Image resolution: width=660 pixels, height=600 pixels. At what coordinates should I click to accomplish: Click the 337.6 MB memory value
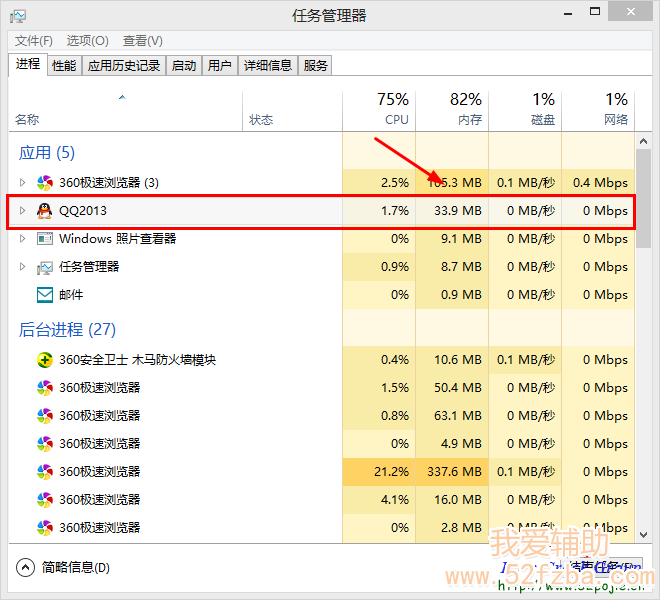pyautogui.click(x=454, y=472)
